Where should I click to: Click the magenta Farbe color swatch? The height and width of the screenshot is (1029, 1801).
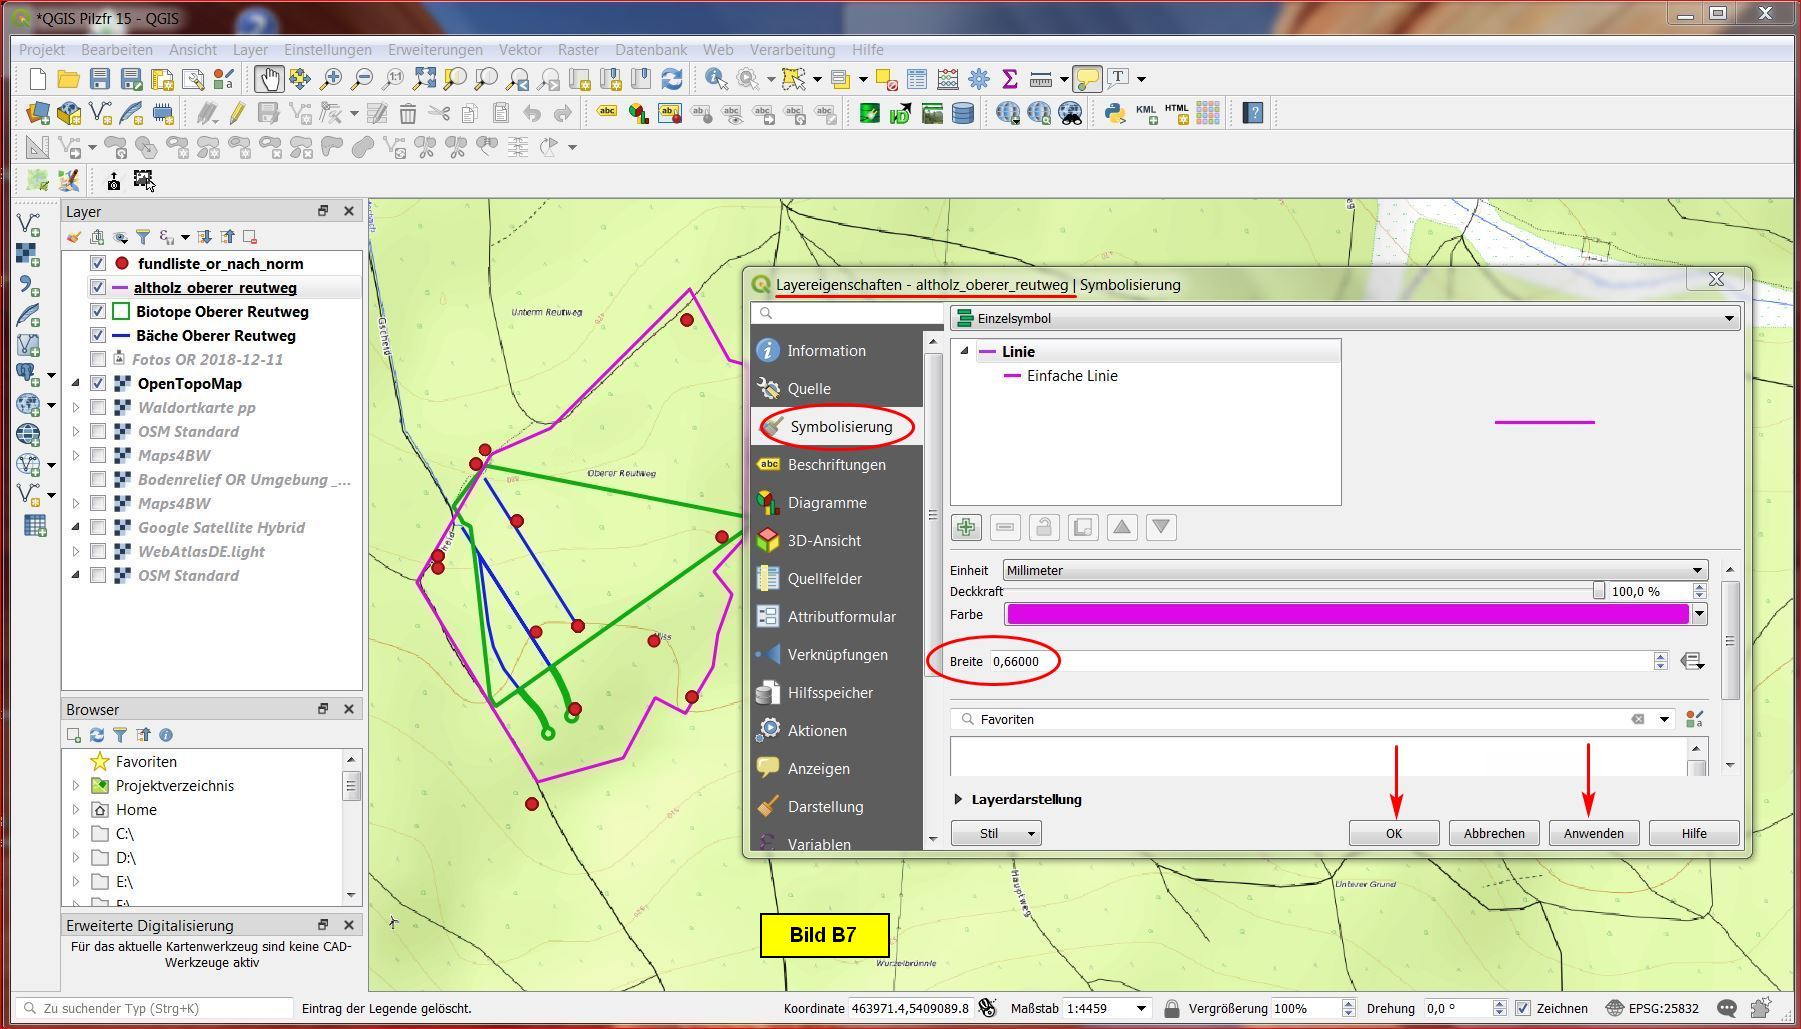click(1347, 614)
